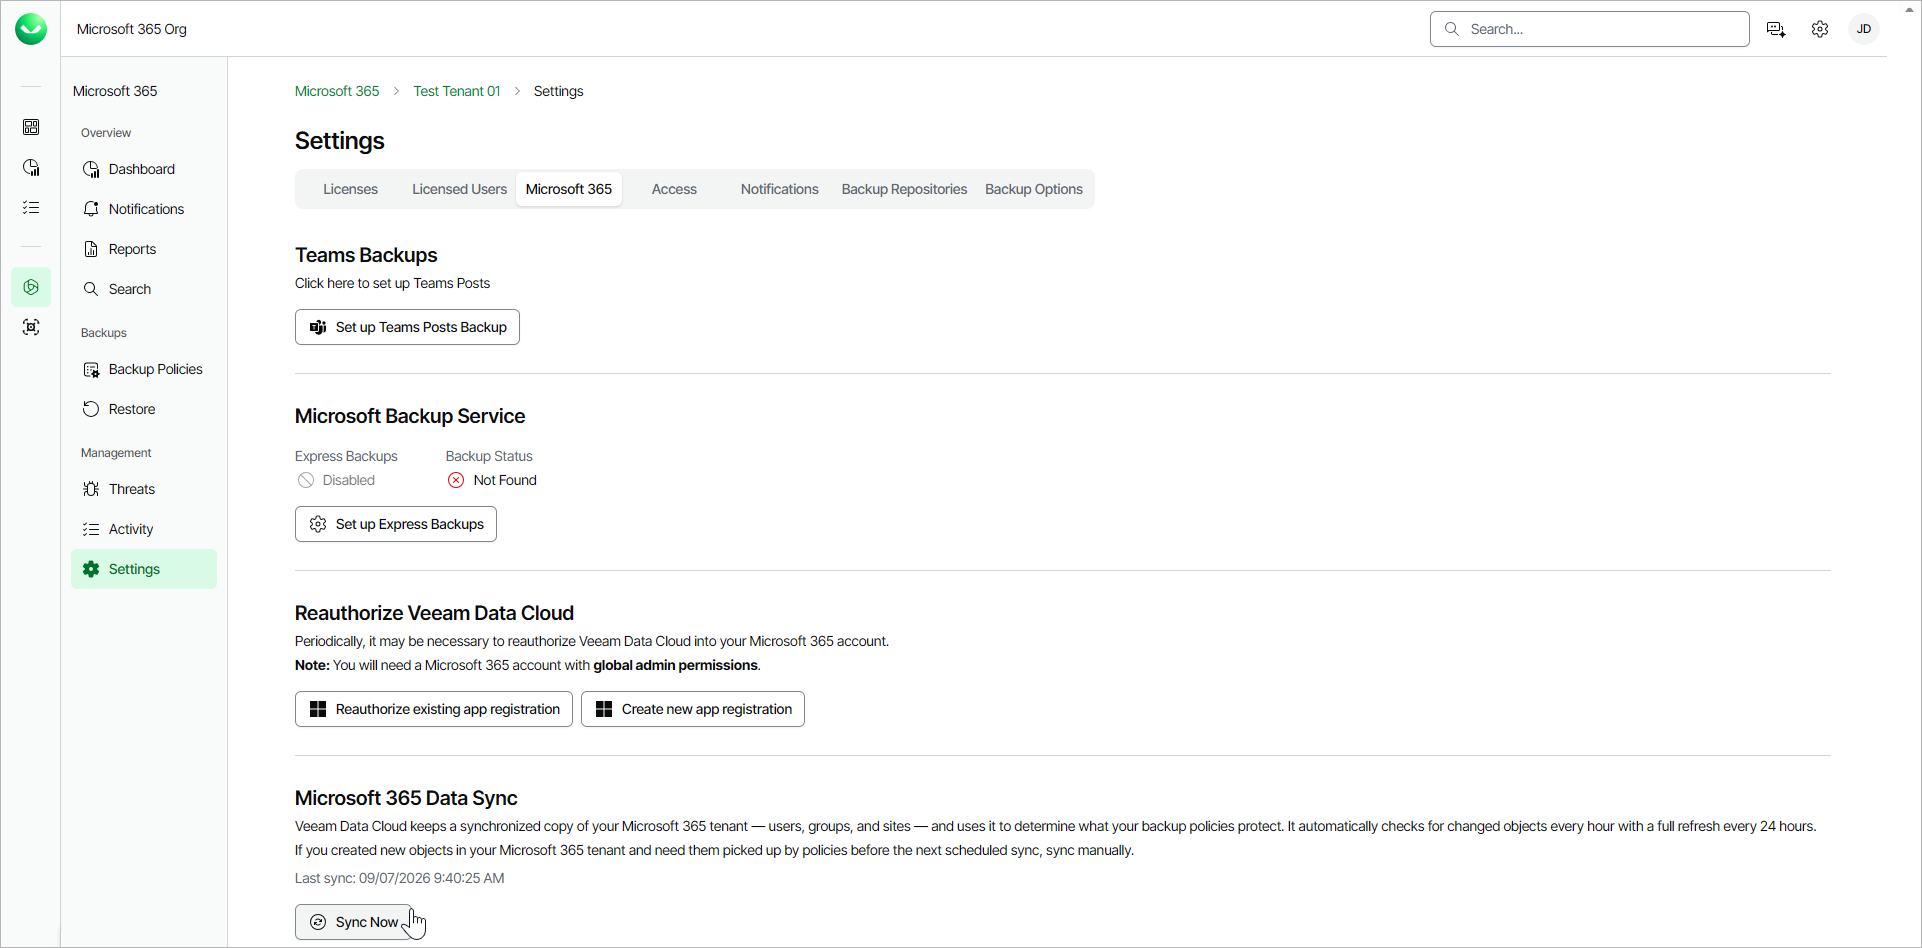Reauthorize existing app registration

pyautogui.click(x=434, y=709)
